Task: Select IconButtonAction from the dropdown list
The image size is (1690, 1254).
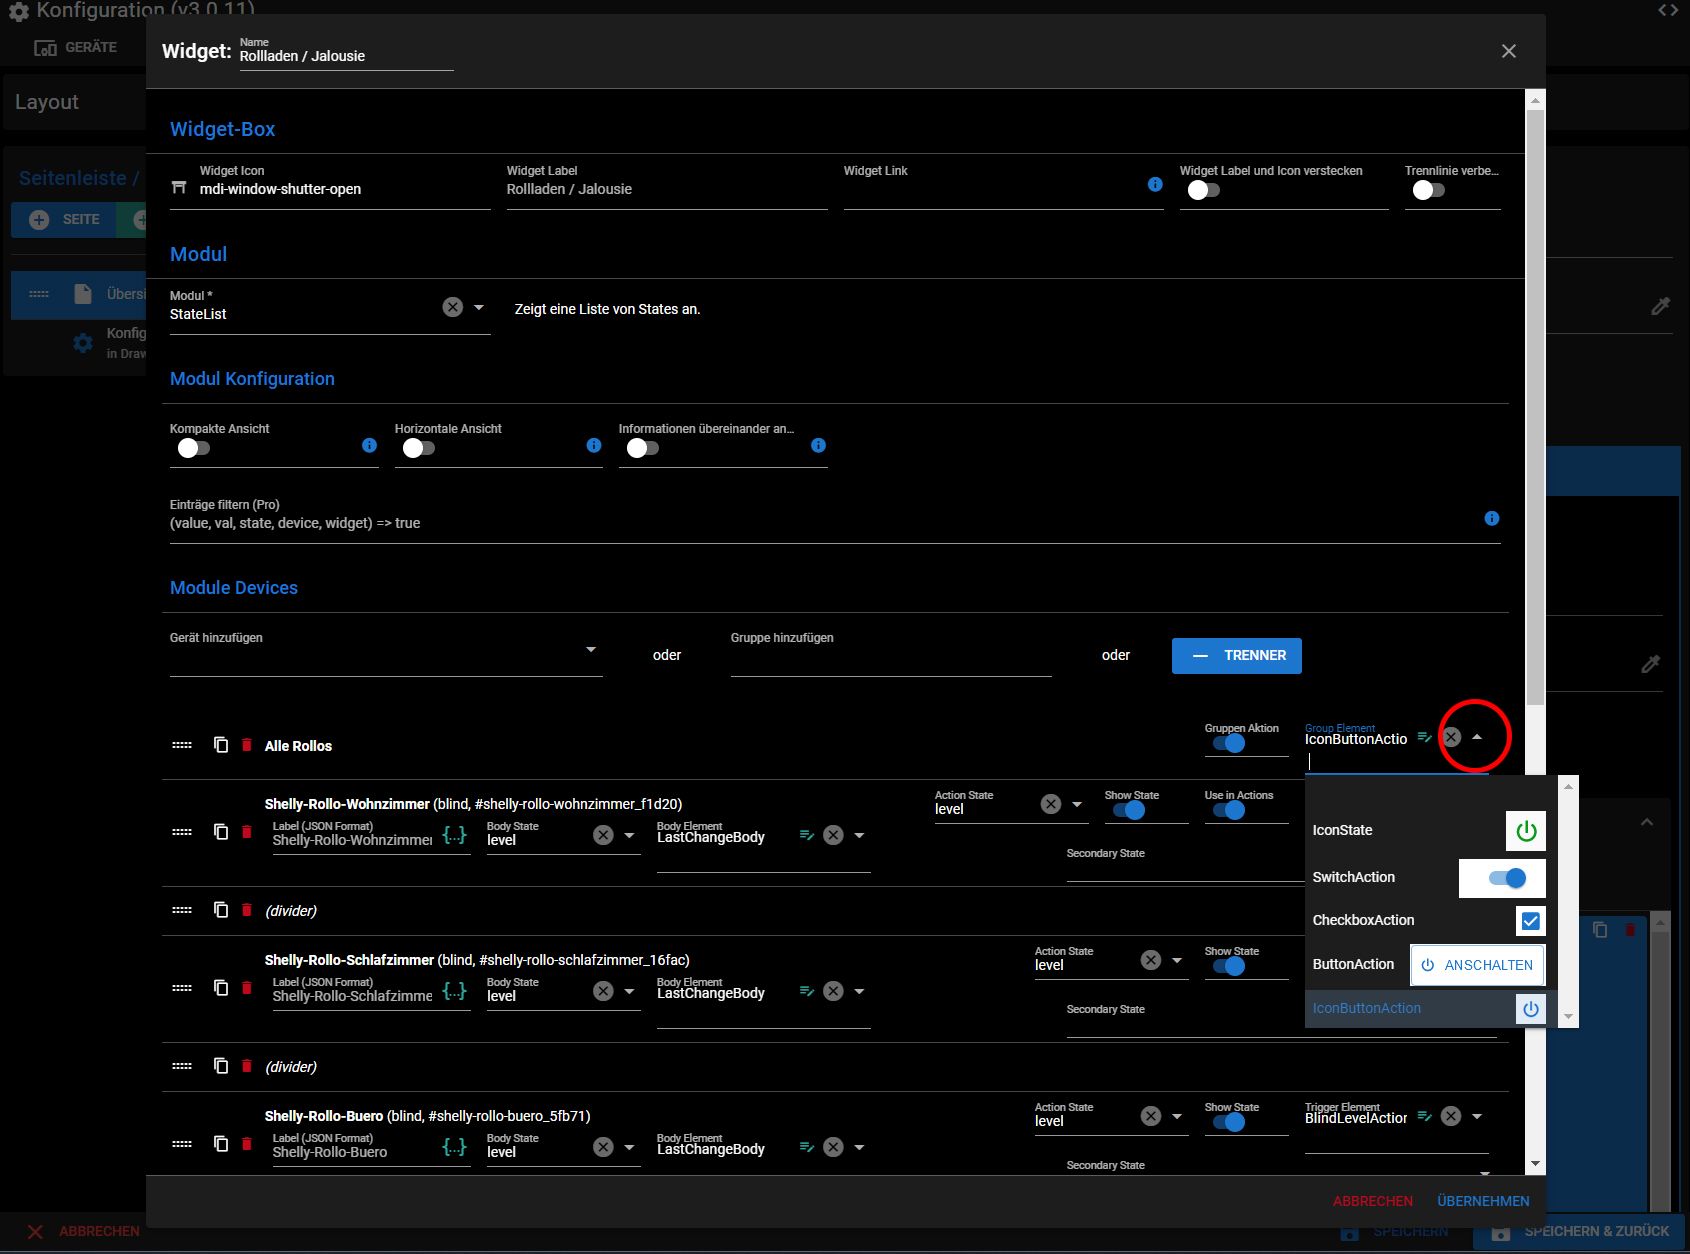Action: 1430,1008
